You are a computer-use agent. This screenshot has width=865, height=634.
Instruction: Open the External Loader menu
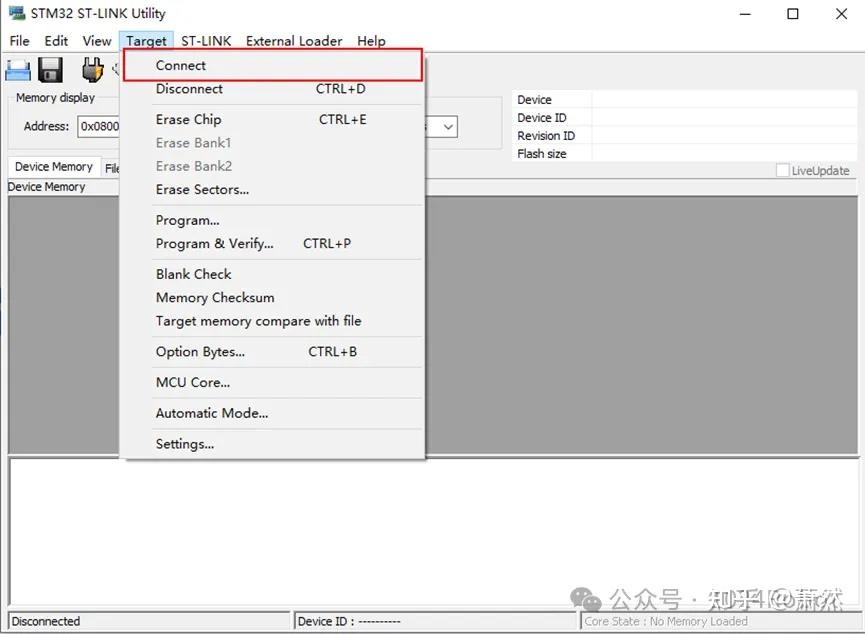(293, 41)
